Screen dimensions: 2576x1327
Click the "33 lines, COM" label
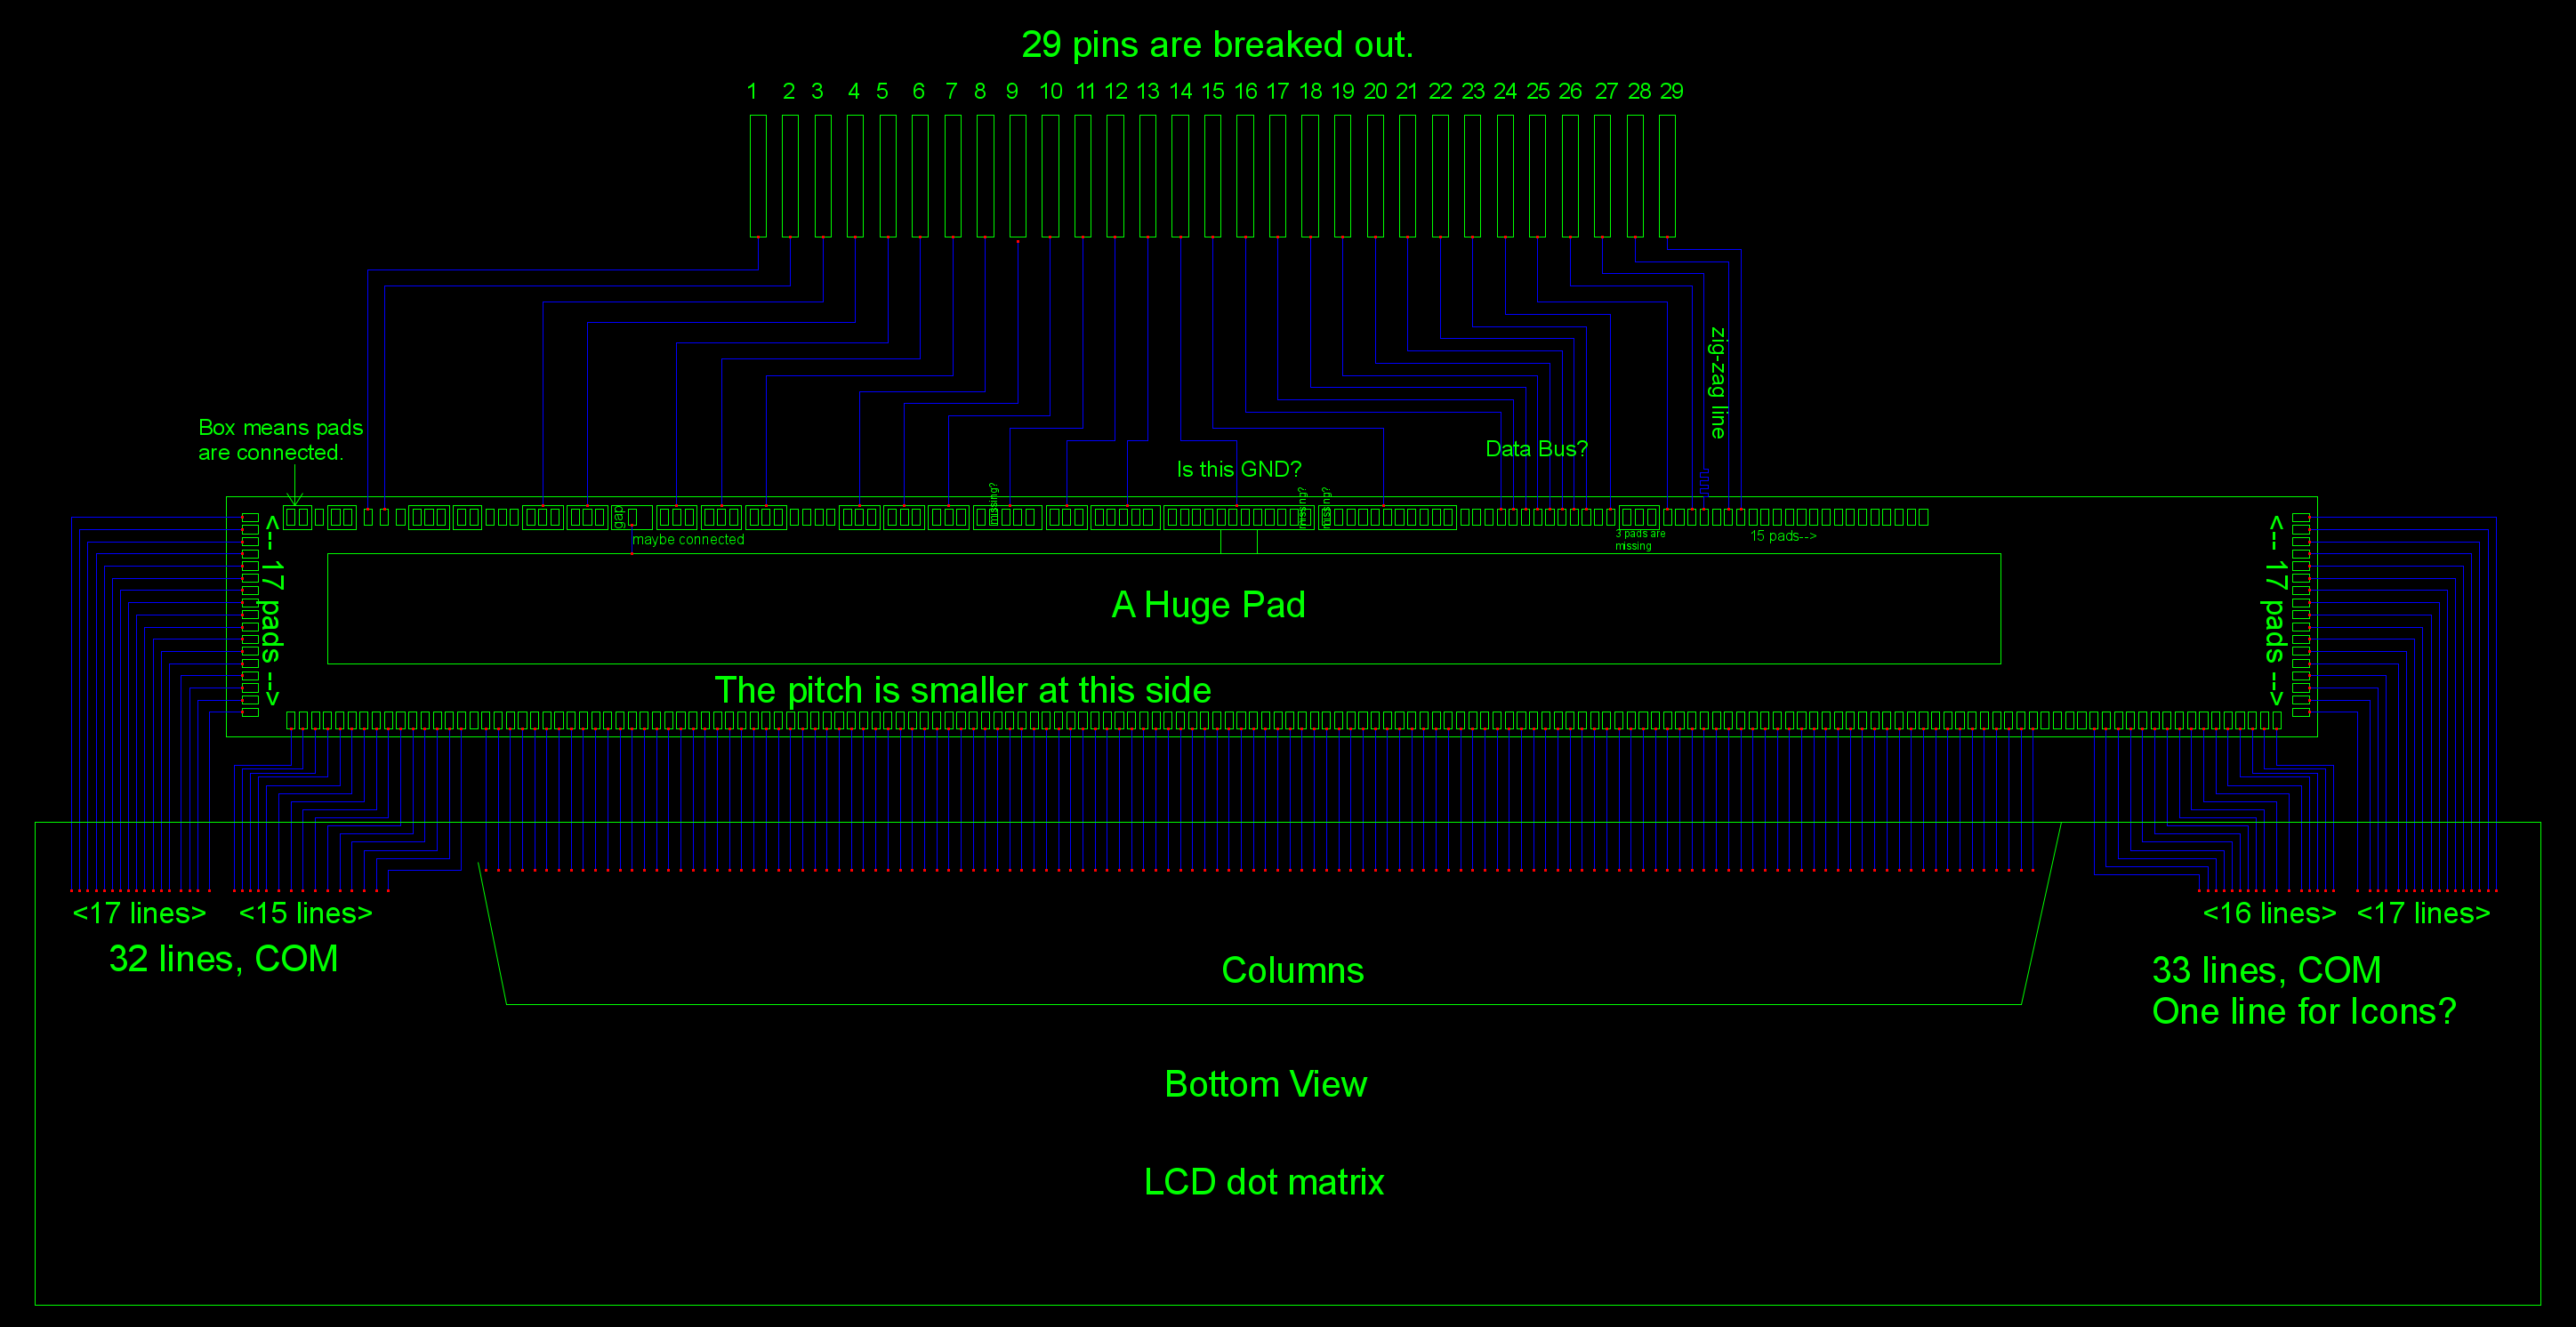click(2266, 971)
